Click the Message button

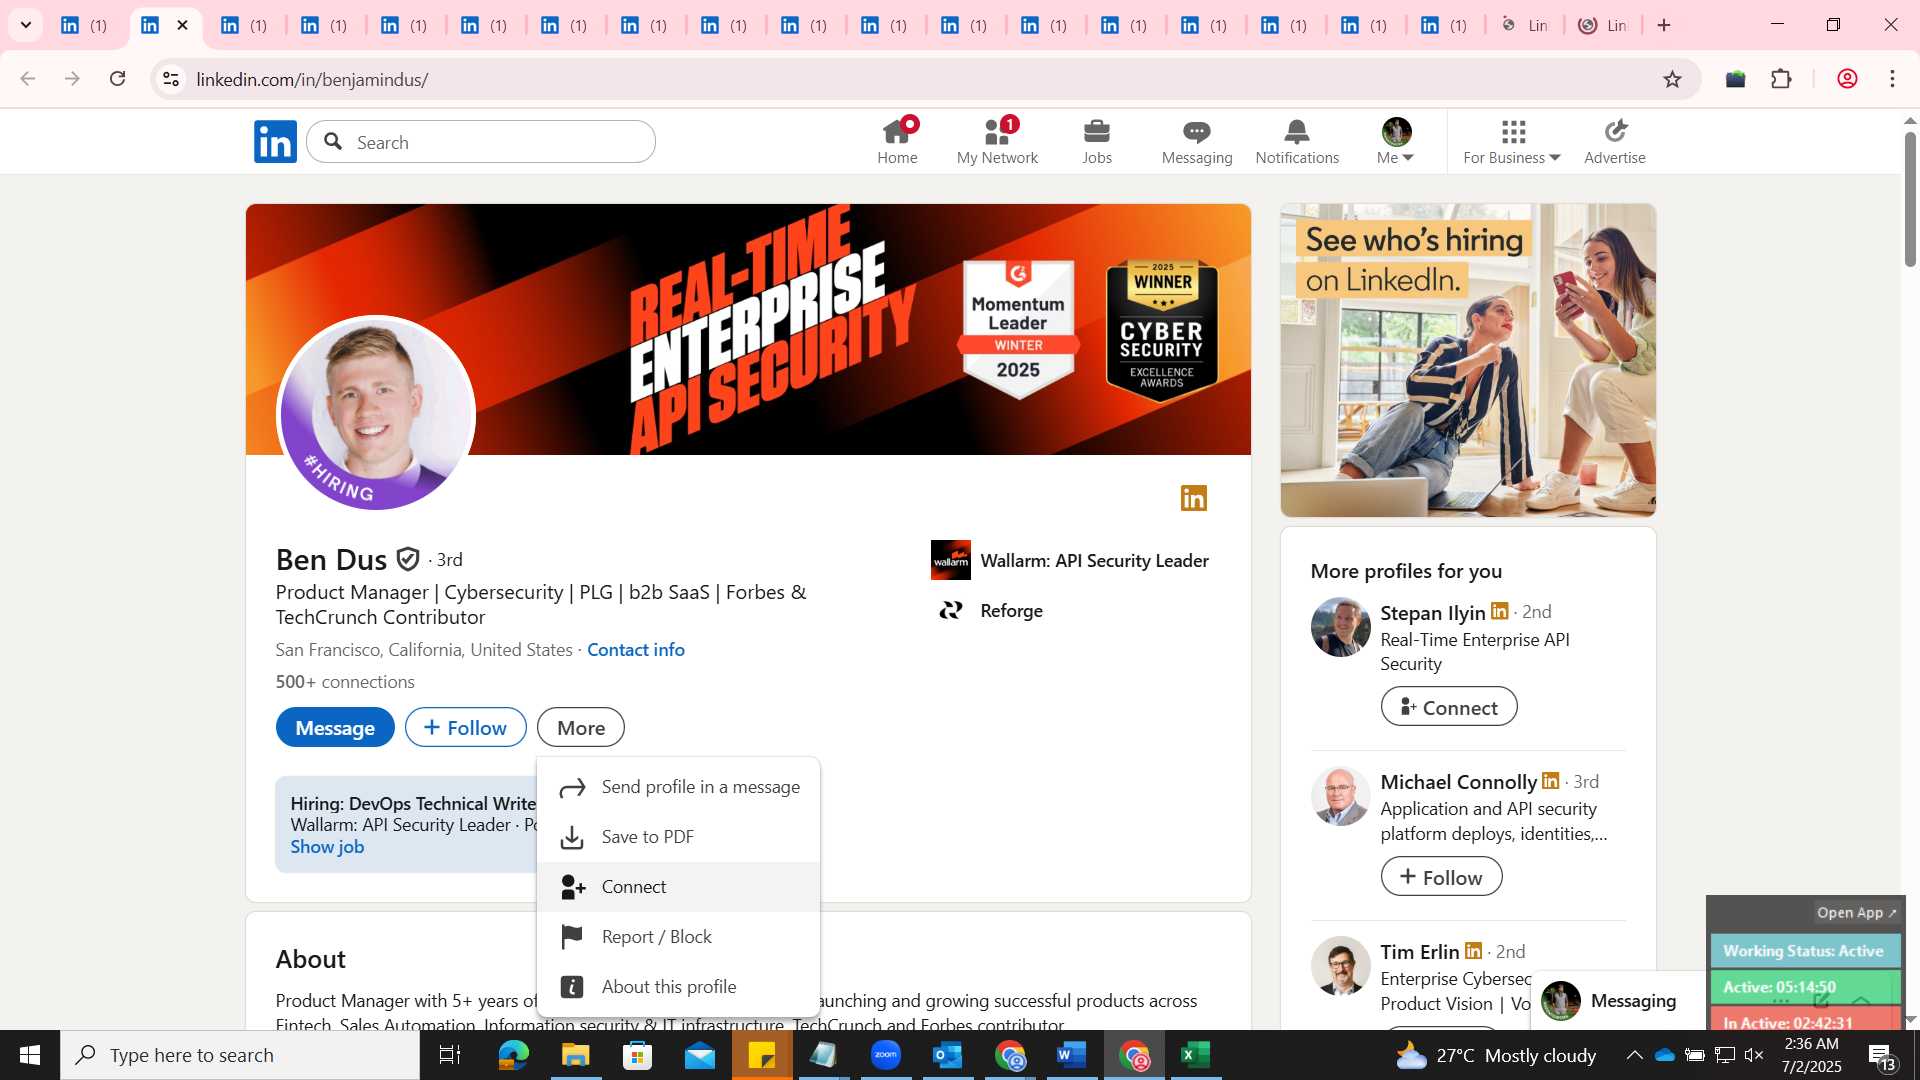335,727
